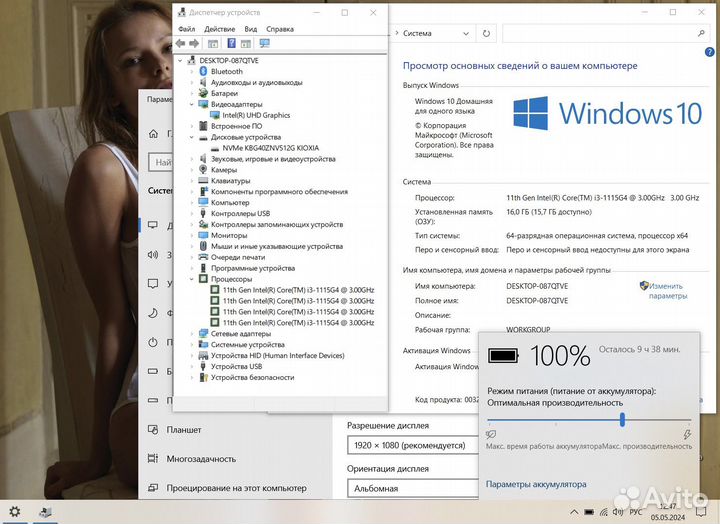Click the Клавиатуры category icon
720x524 pixels.
click(203, 180)
